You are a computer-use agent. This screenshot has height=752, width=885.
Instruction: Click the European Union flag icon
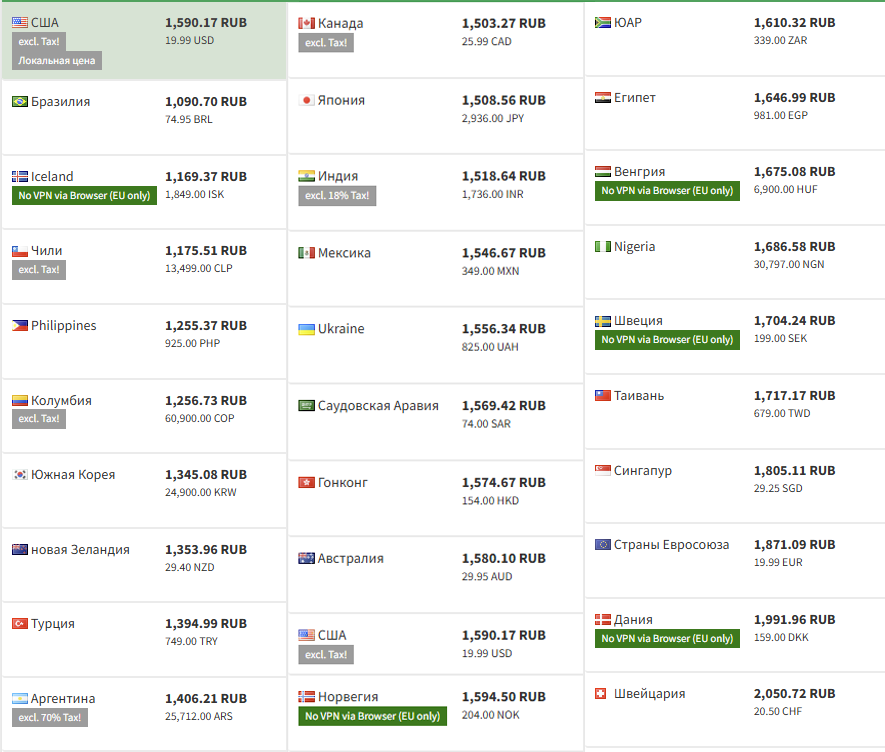coord(602,545)
